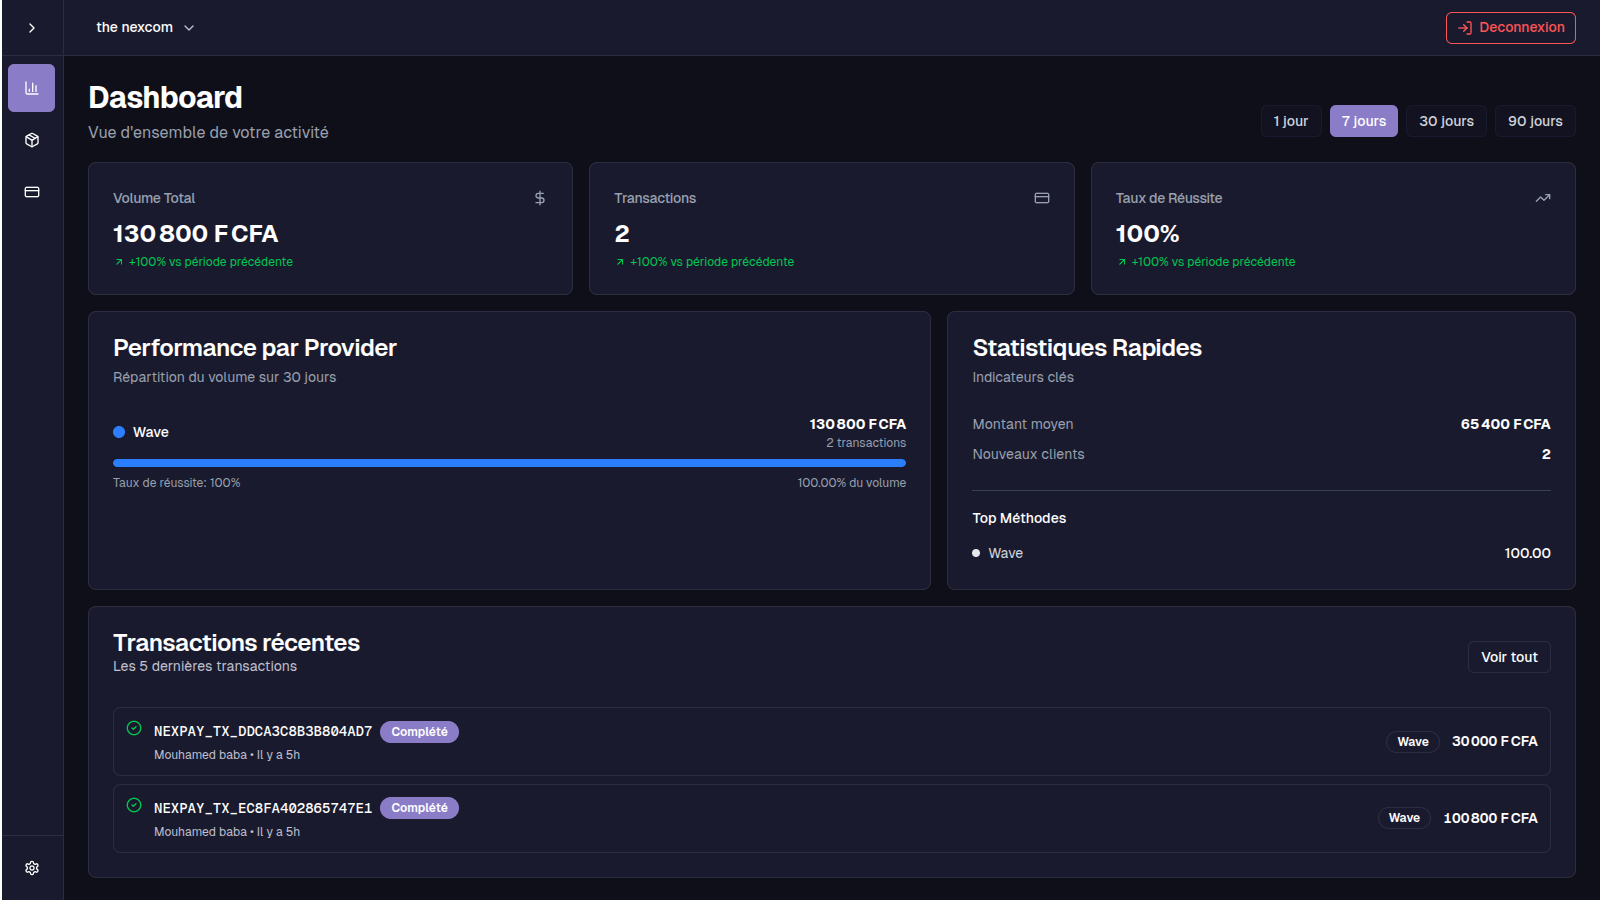
Task: Expand the sidebar with the arrow icon
Action: (x=31, y=27)
